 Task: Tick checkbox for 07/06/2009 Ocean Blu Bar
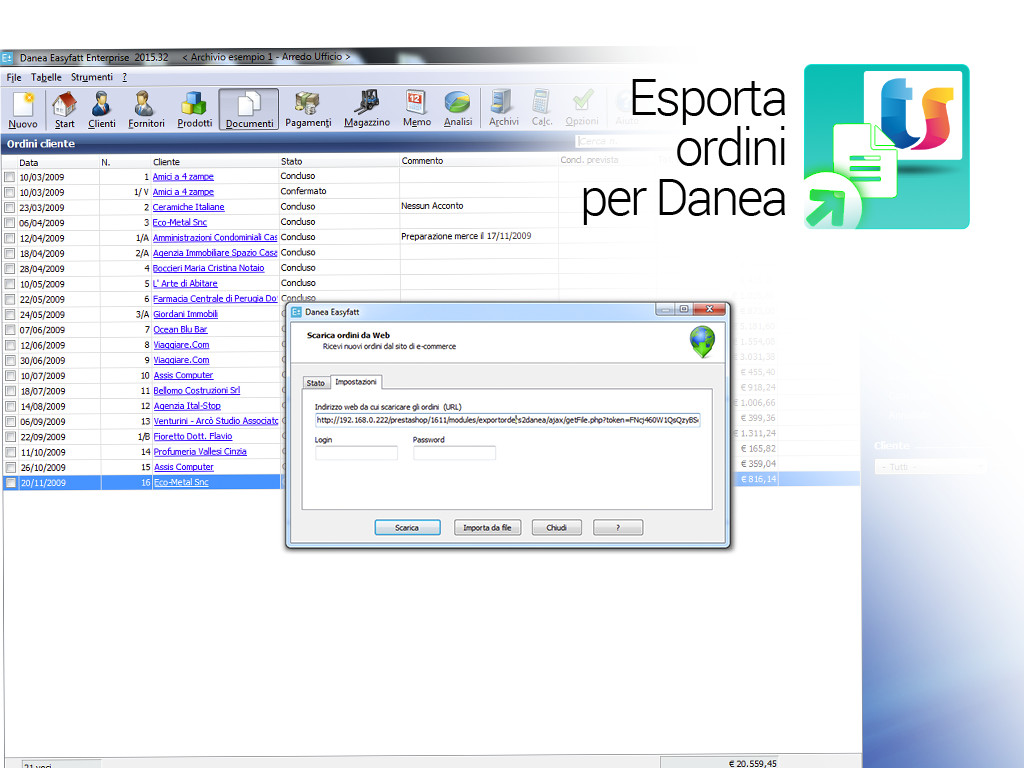pos(10,330)
